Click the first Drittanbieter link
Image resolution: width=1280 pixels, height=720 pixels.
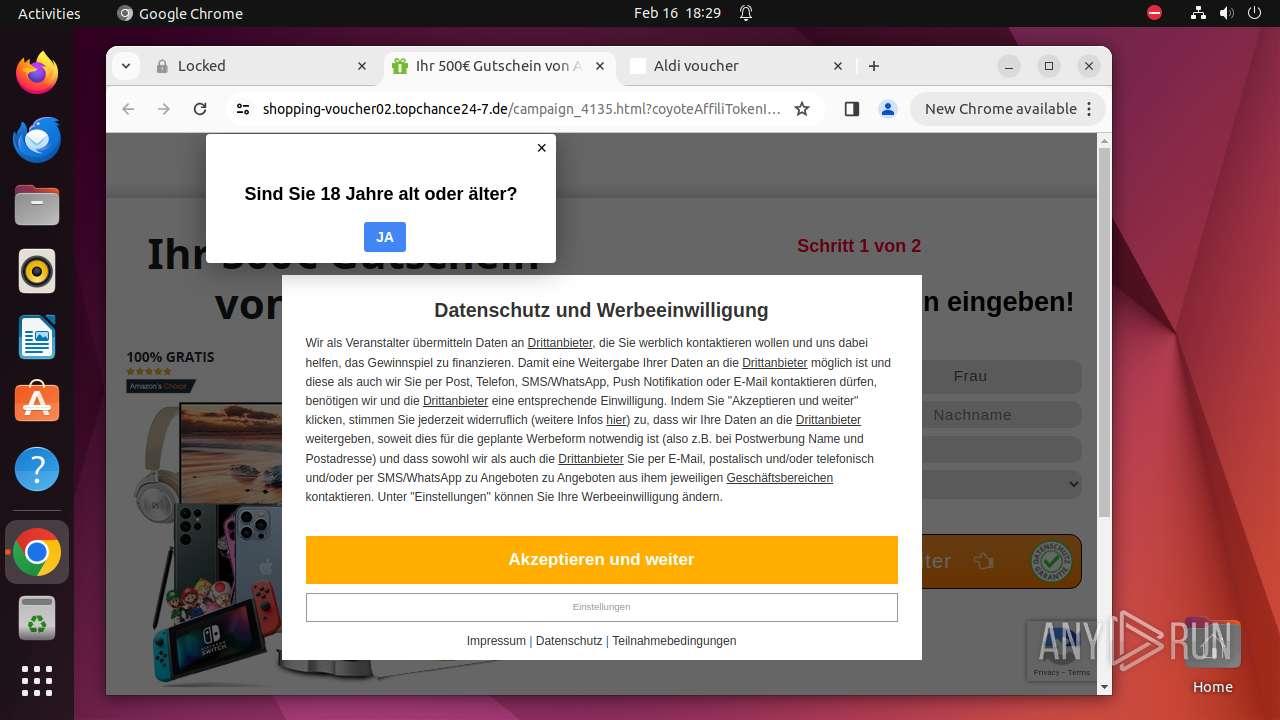point(560,343)
